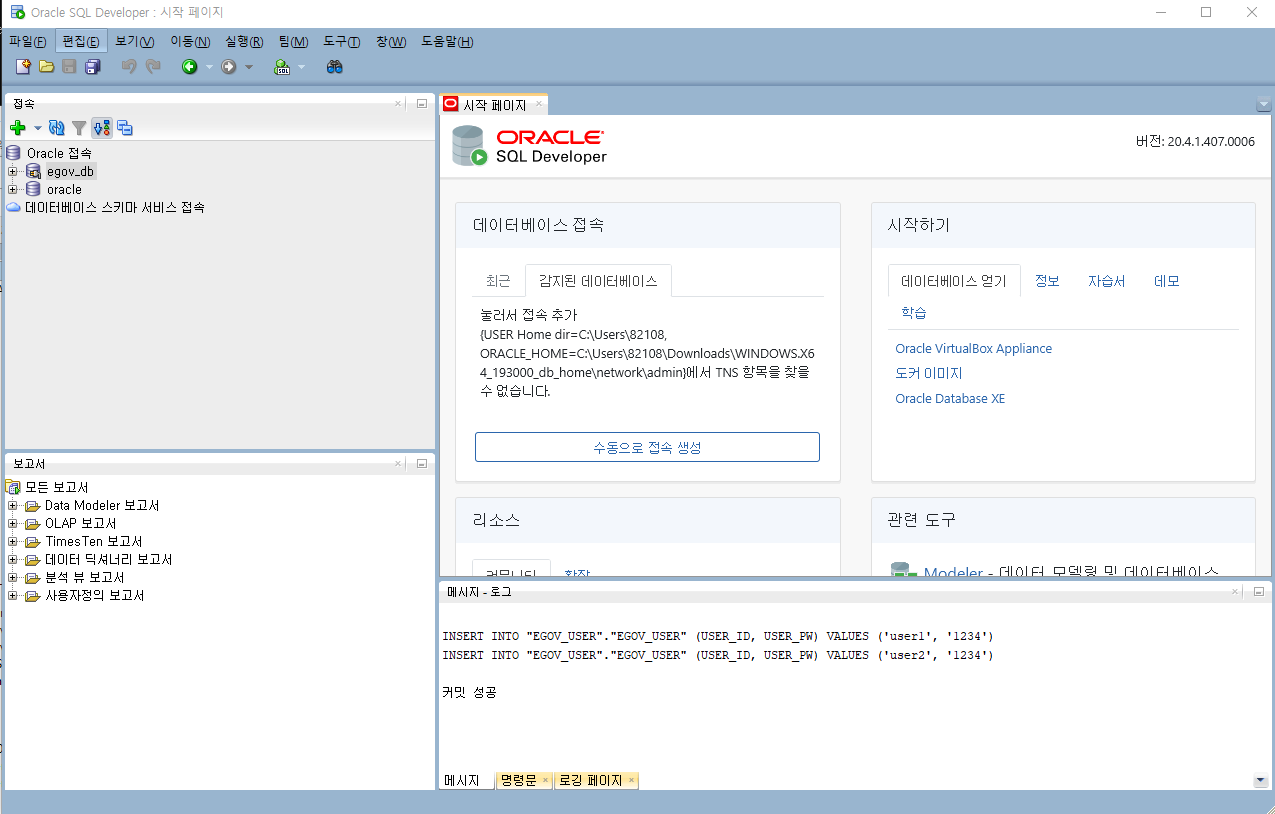Minimize the 보고서 panel with its icon
Viewport: 1275px width, 814px height.
(422, 463)
